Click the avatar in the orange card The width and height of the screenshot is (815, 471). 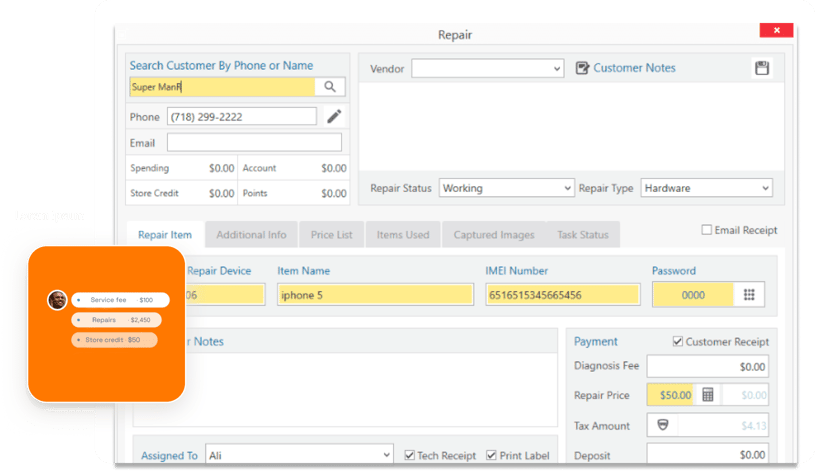(58, 300)
